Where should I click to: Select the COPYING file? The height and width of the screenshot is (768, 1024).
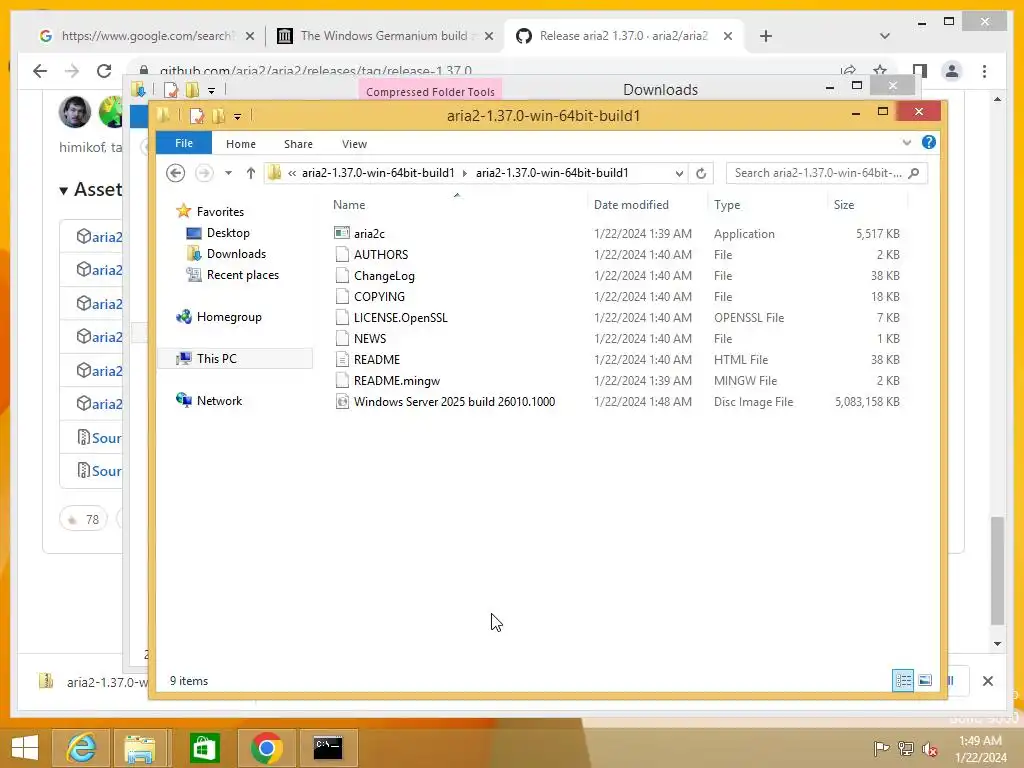coord(379,296)
